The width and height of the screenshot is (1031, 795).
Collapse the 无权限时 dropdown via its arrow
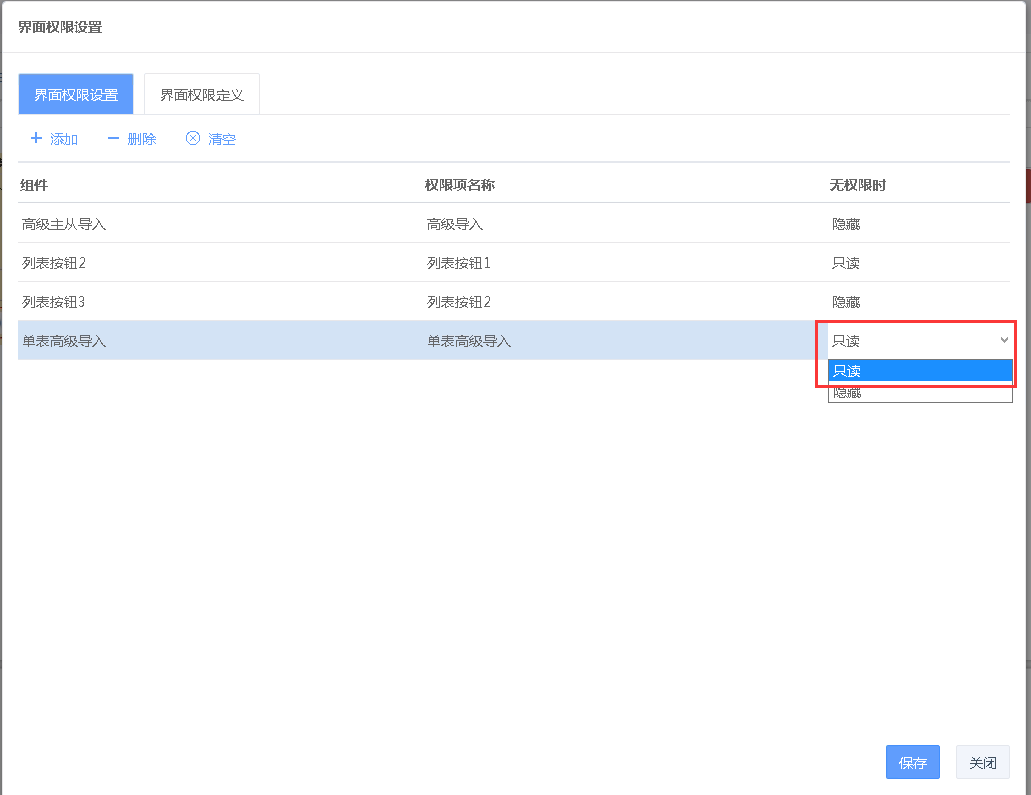click(1004, 341)
